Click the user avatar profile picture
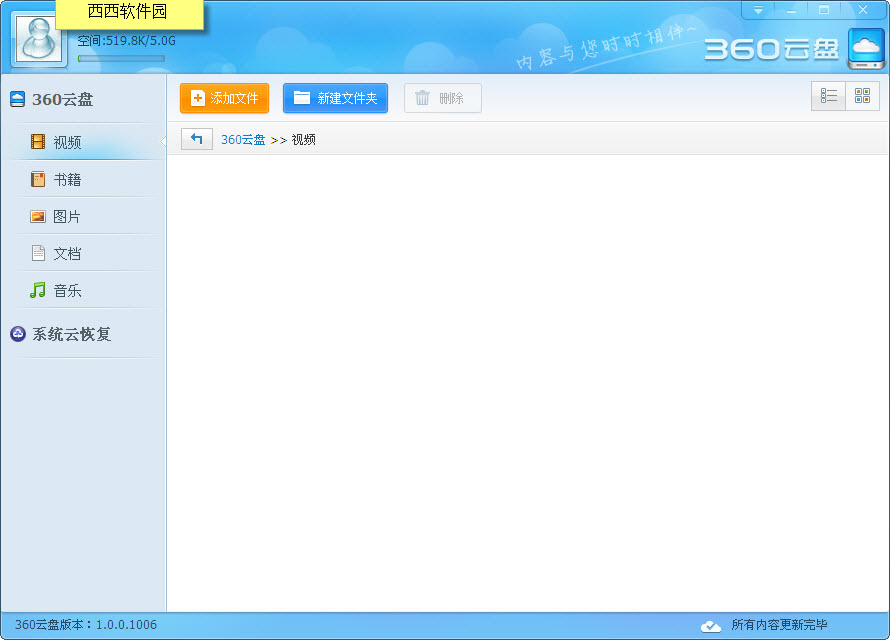This screenshot has height=640, width=890. coord(39,40)
